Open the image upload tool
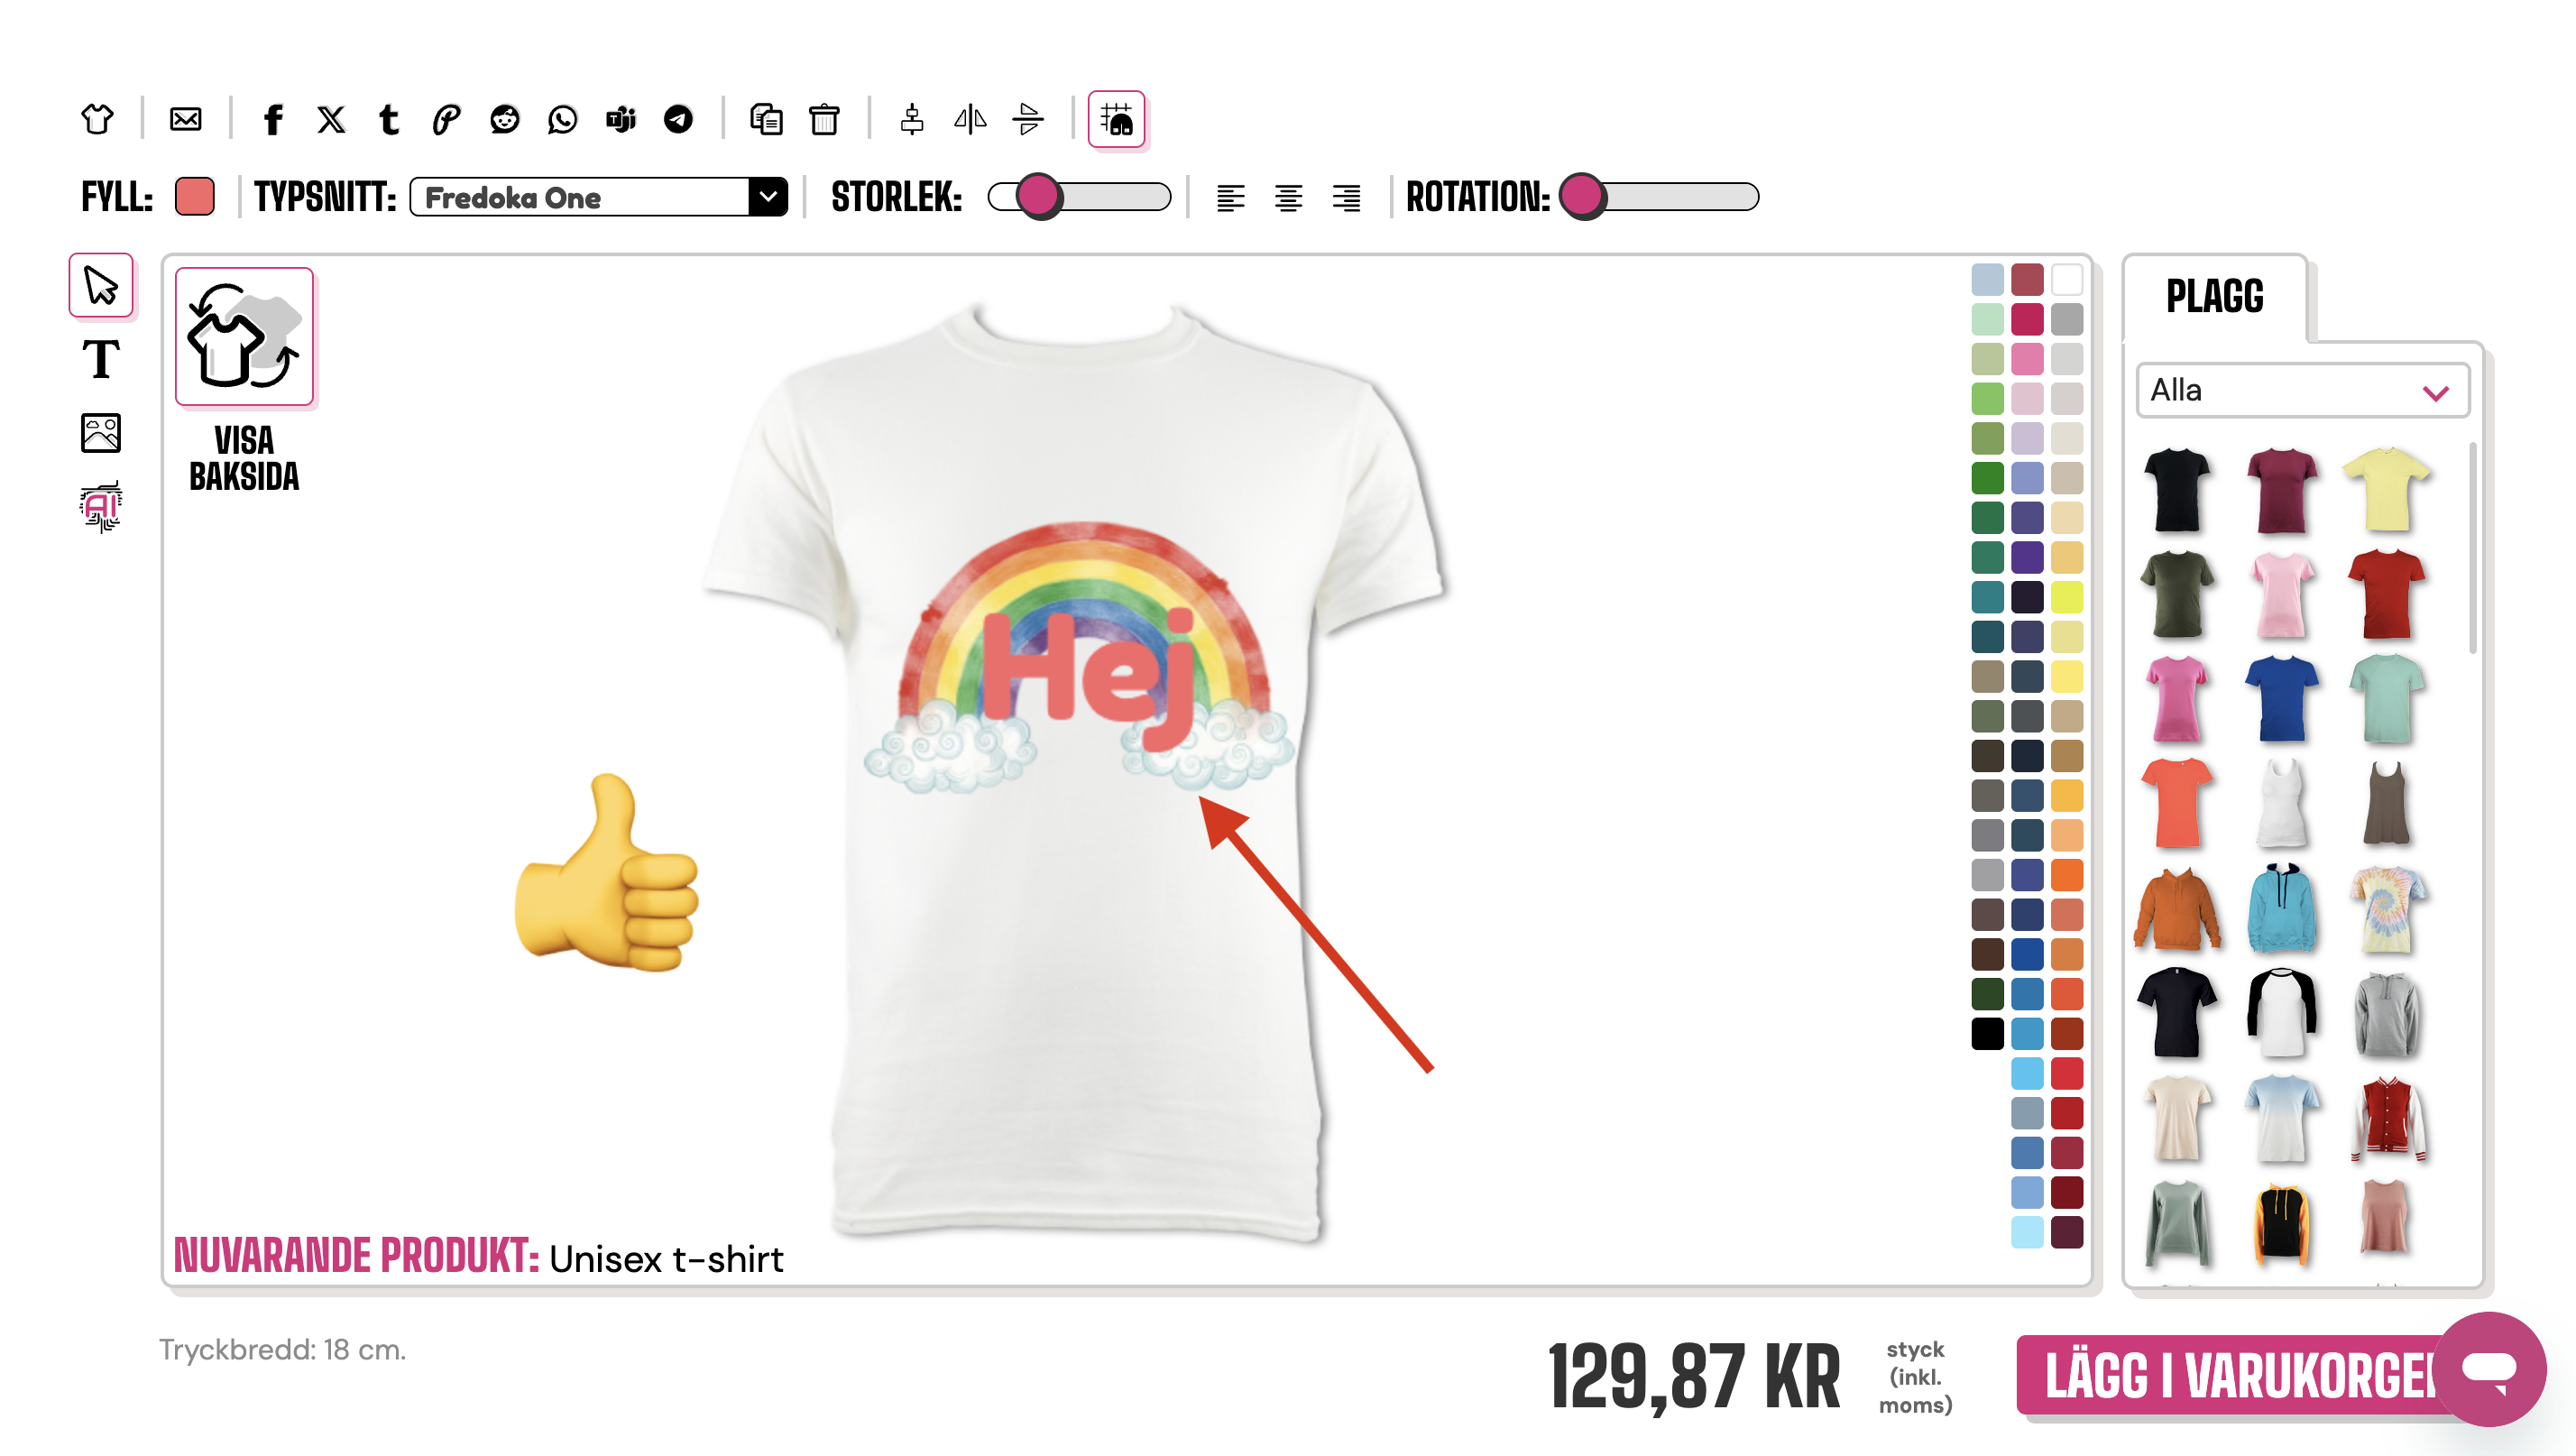This screenshot has height=1456, width=2576. click(100, 433)
